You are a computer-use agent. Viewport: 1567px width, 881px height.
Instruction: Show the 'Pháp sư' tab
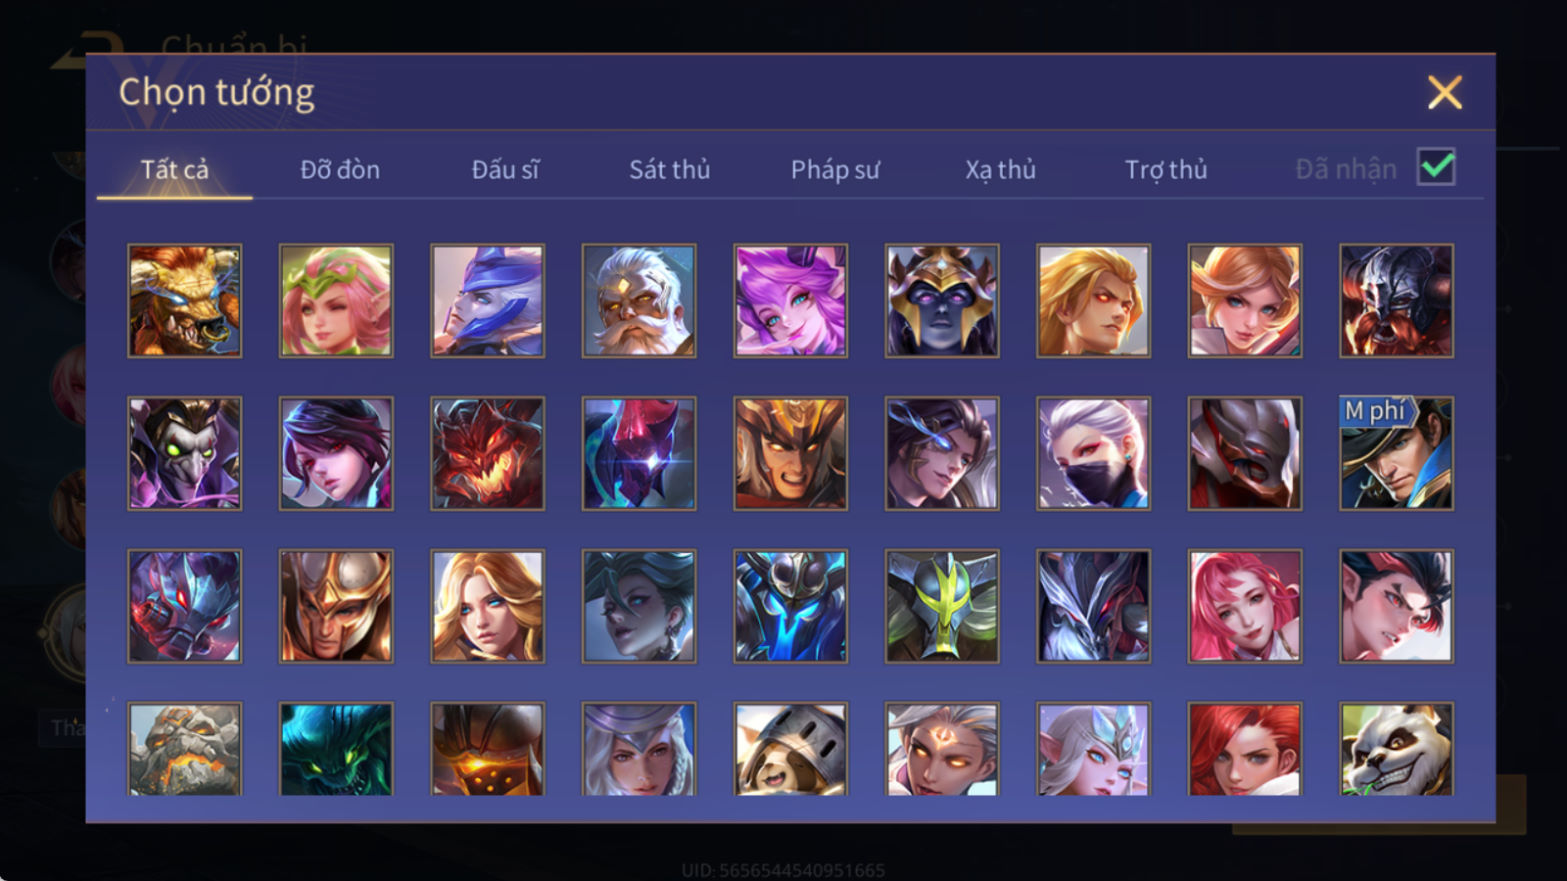tap(835, 170)
